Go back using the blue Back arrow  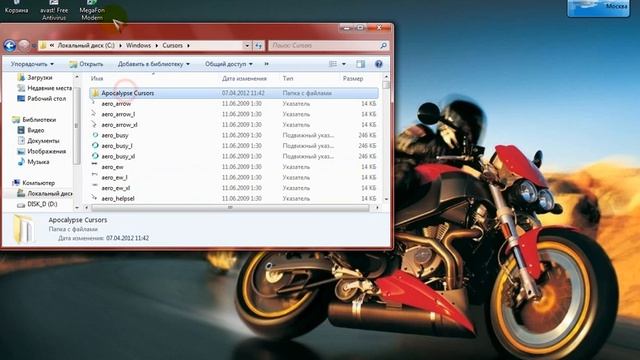10,46
